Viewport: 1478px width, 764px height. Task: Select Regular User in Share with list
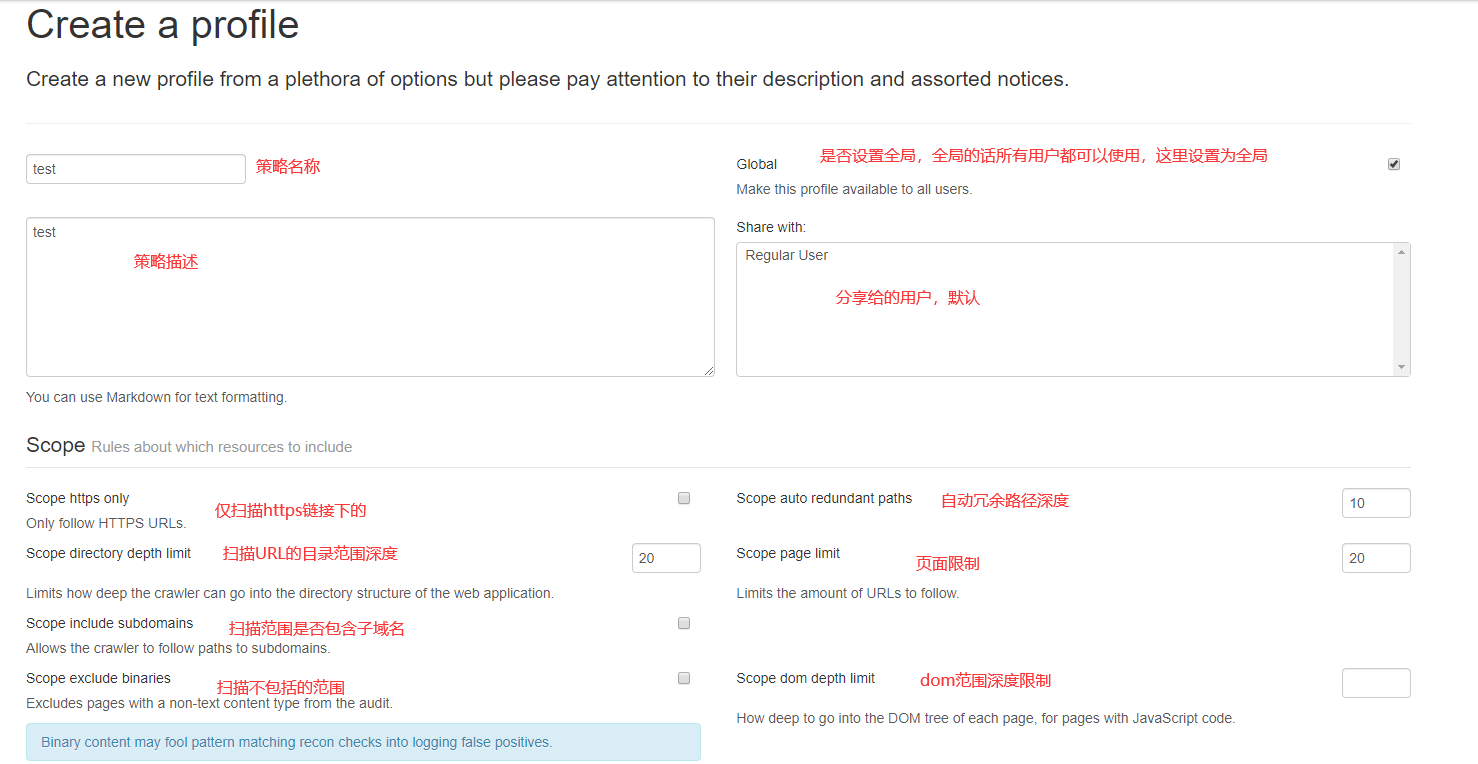(787, 256)
